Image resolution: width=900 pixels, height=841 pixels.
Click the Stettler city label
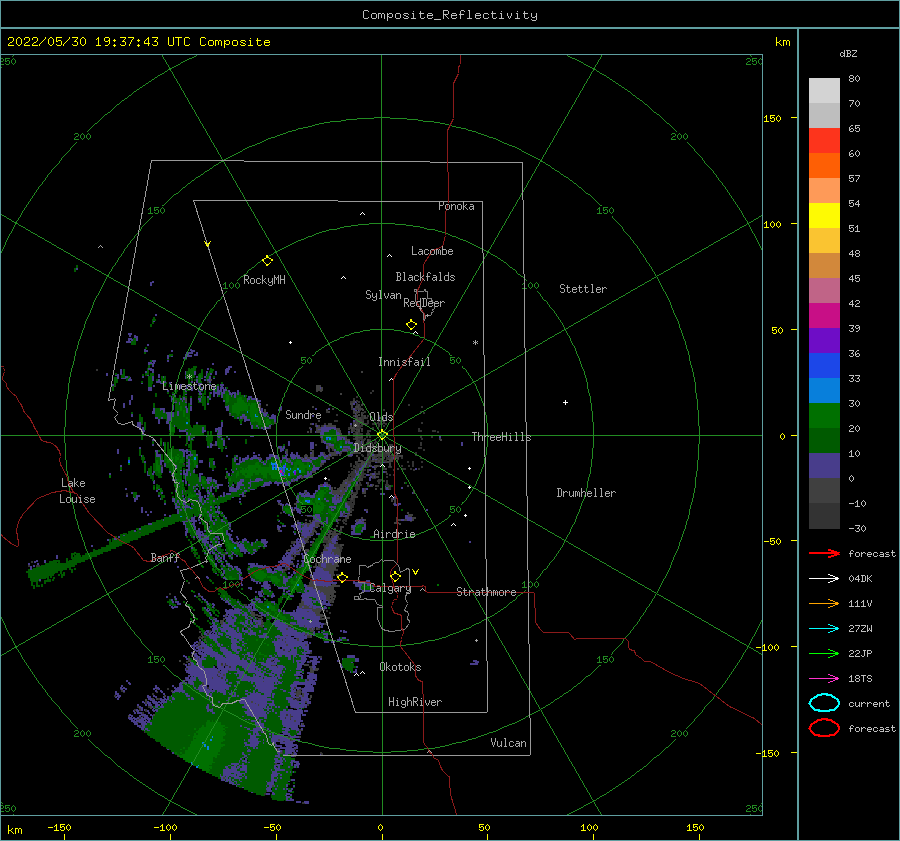pyautogui.click(x=583, y=289)
